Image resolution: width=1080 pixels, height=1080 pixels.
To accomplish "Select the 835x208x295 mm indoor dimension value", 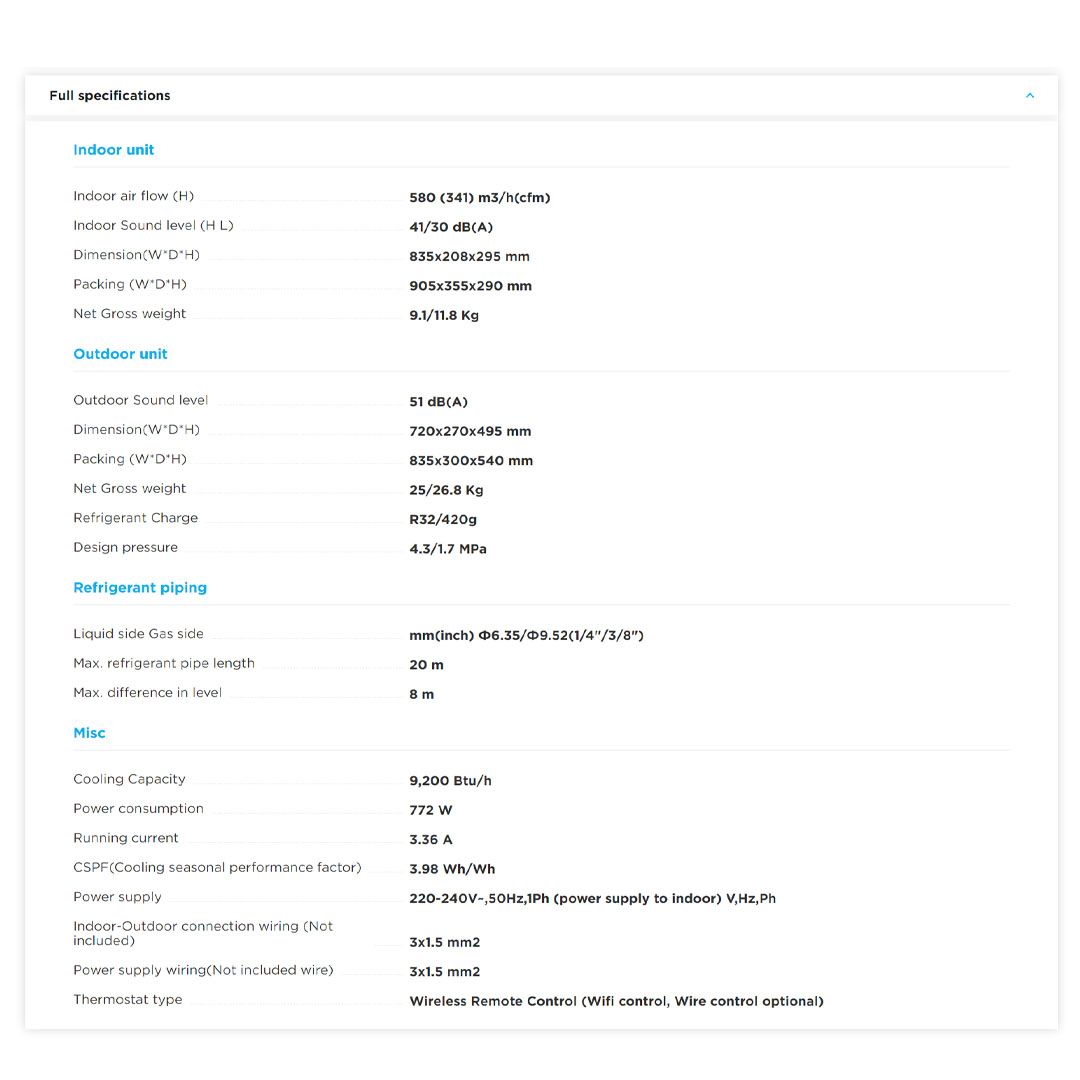I will (469, 256).
